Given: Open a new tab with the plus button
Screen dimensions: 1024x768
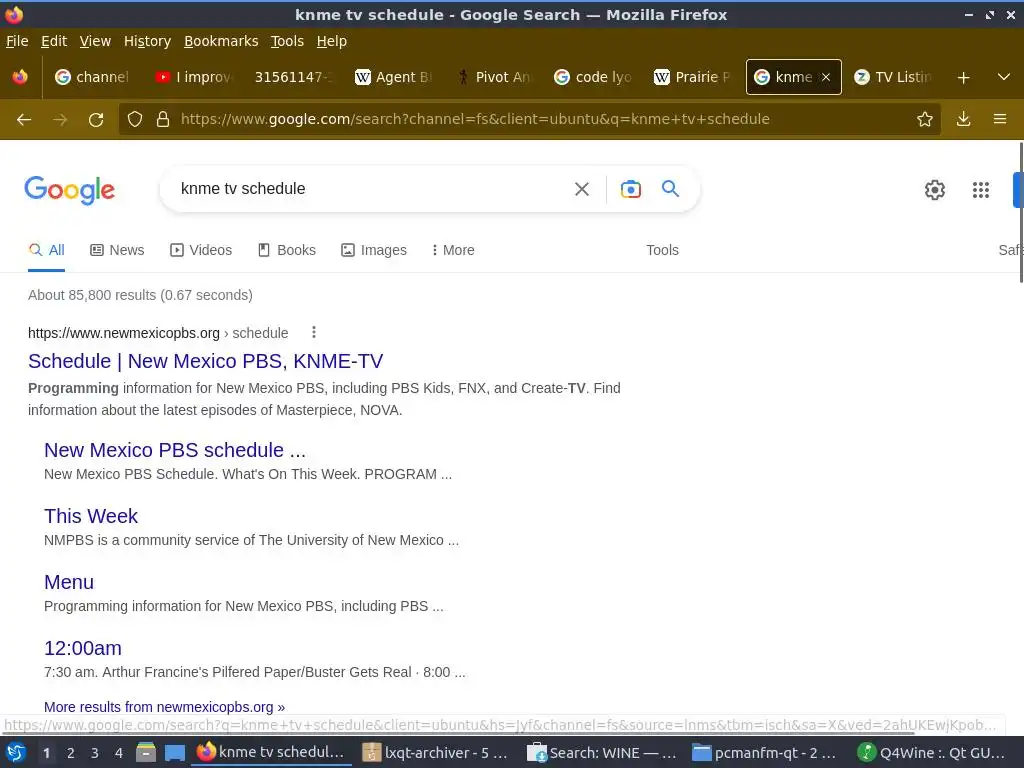Looking at the screenshot, I should click(963, 78).
